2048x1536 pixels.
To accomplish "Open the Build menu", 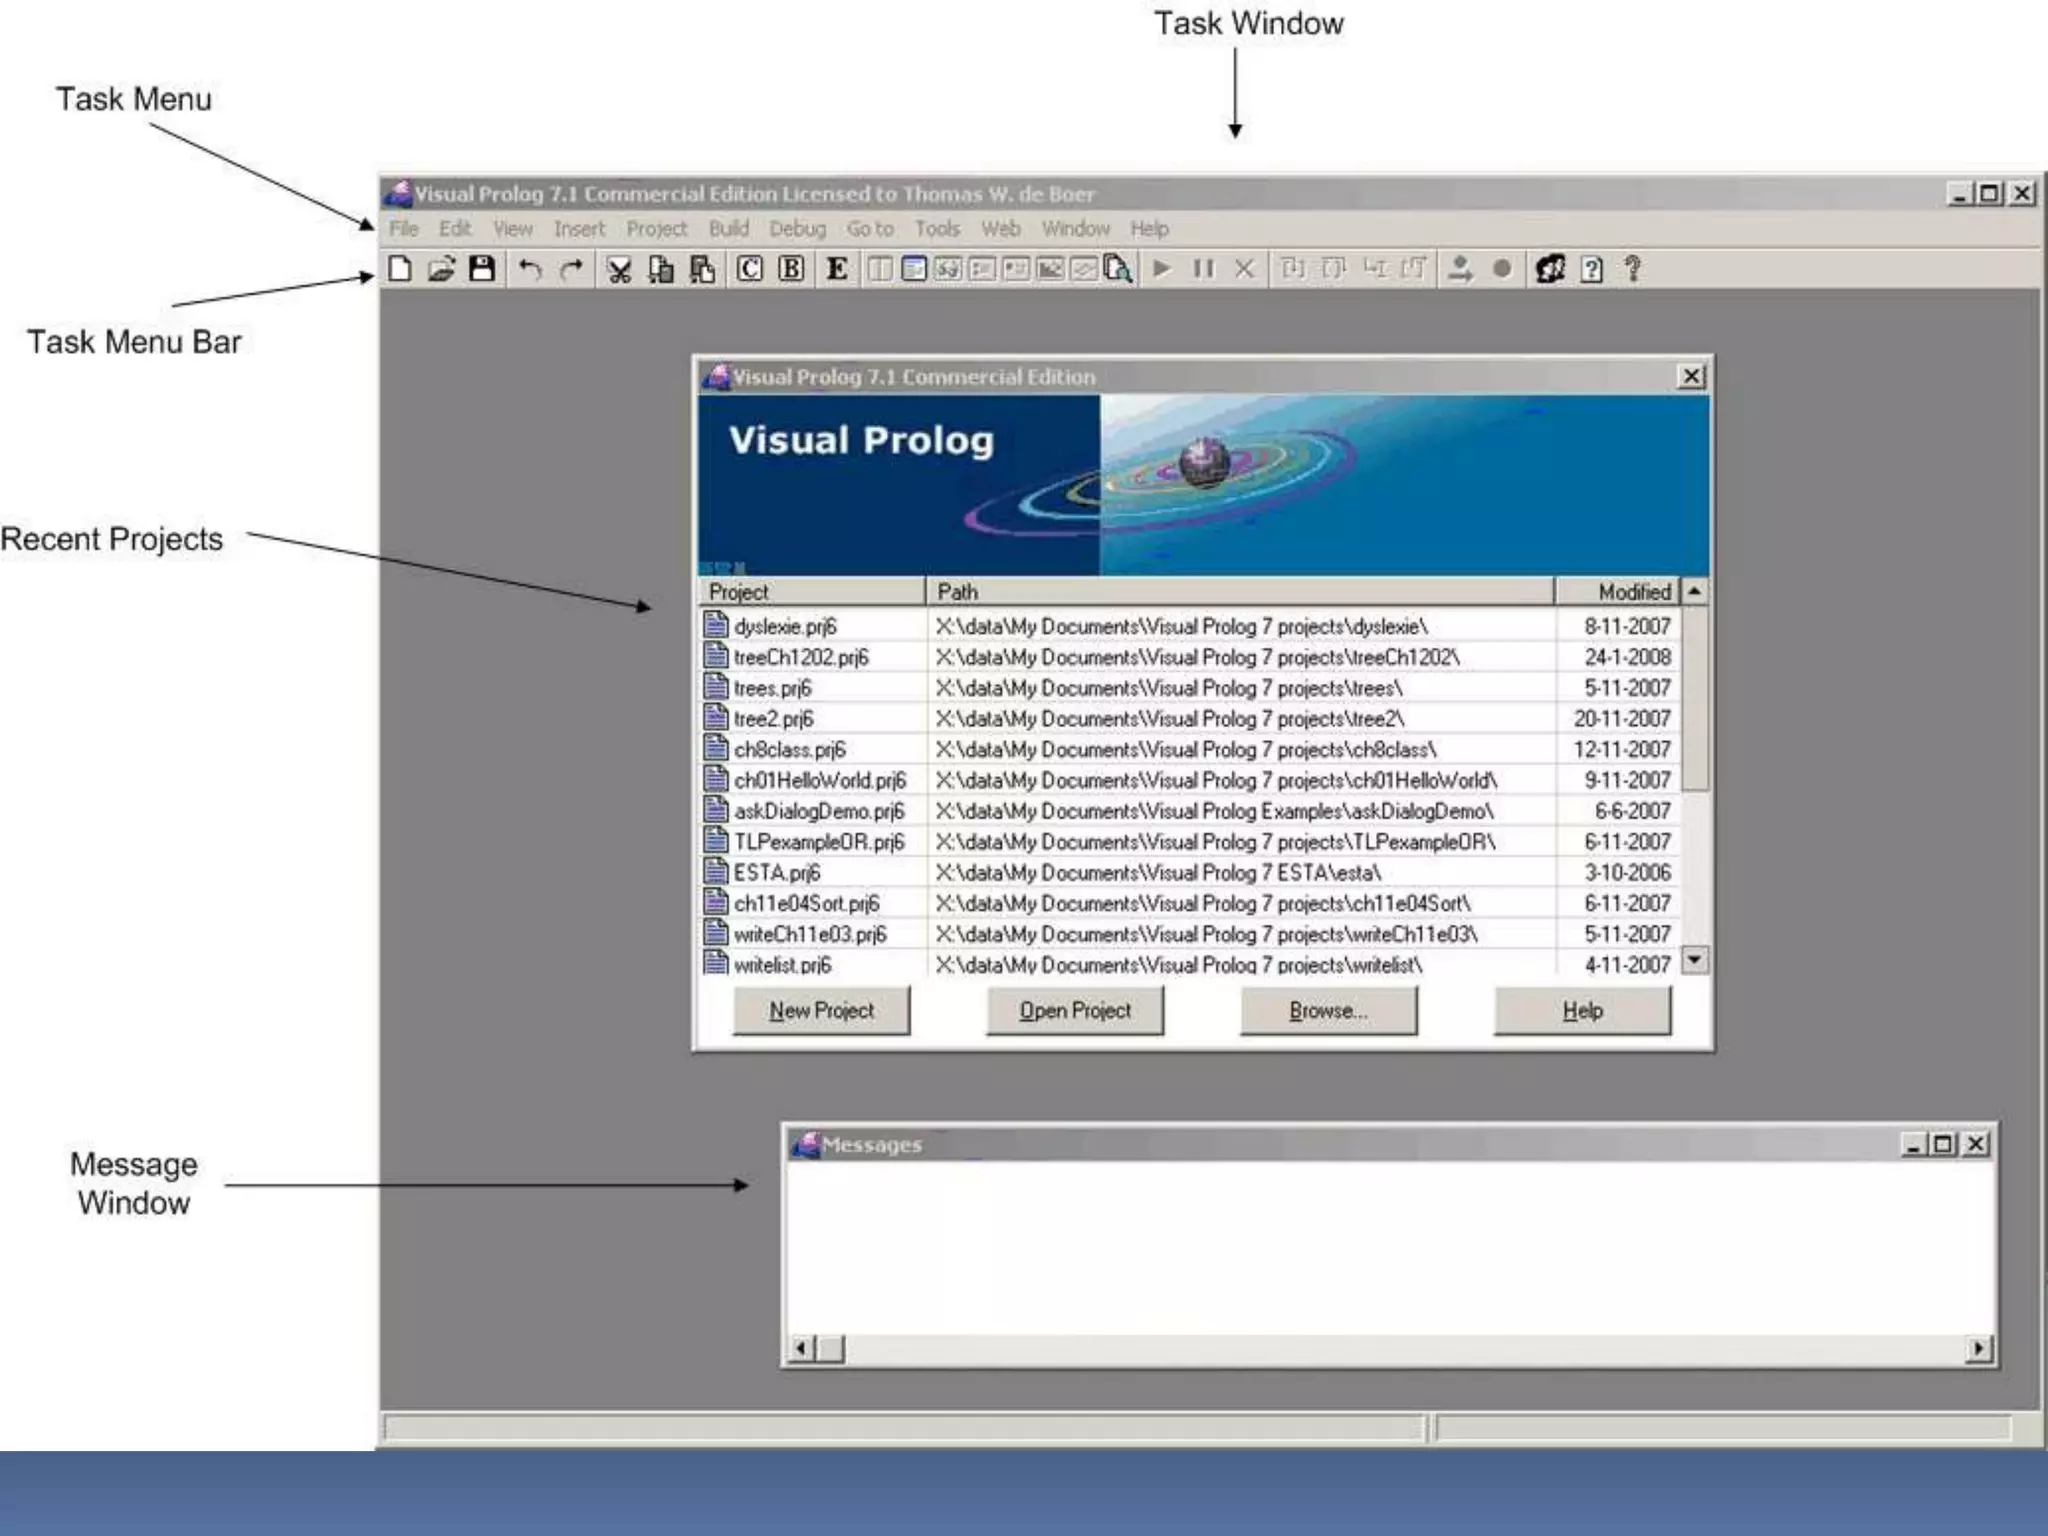I will (728, 229).
